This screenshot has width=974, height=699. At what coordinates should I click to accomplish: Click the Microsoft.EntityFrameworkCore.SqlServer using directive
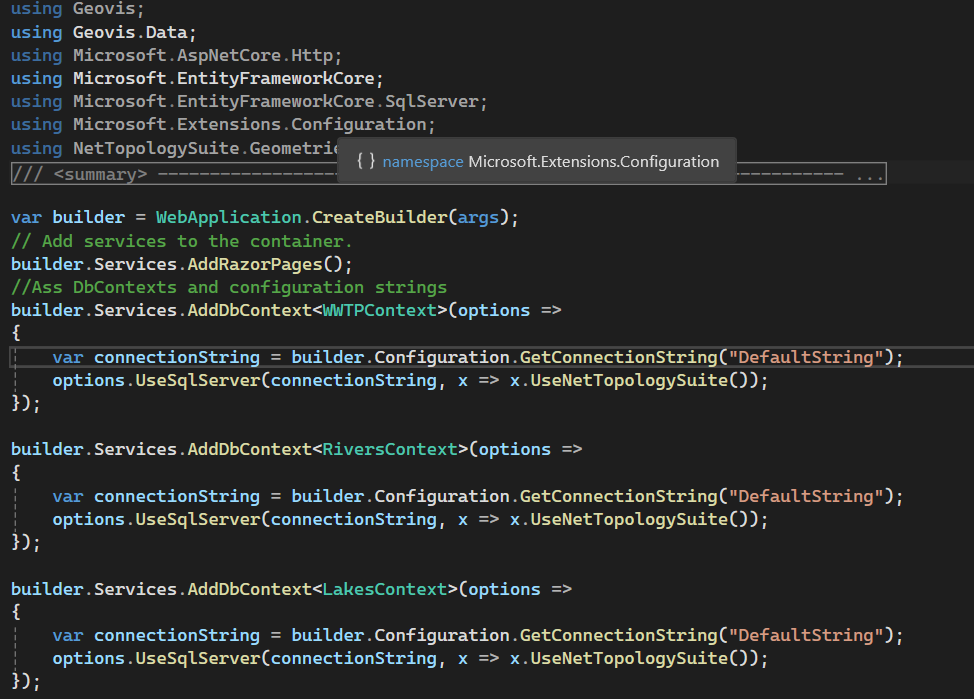tap(280, 101)
